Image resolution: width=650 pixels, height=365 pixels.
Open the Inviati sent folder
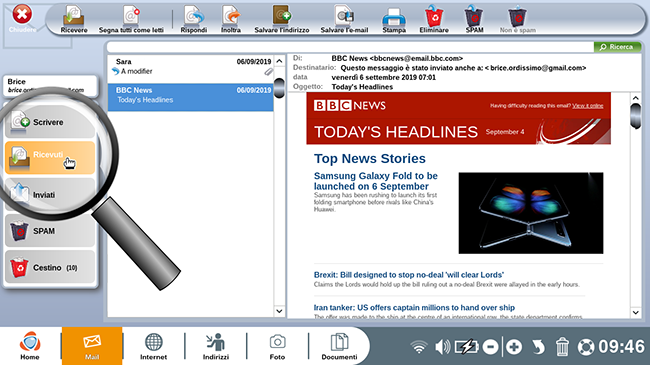click(x=50, y=194)
